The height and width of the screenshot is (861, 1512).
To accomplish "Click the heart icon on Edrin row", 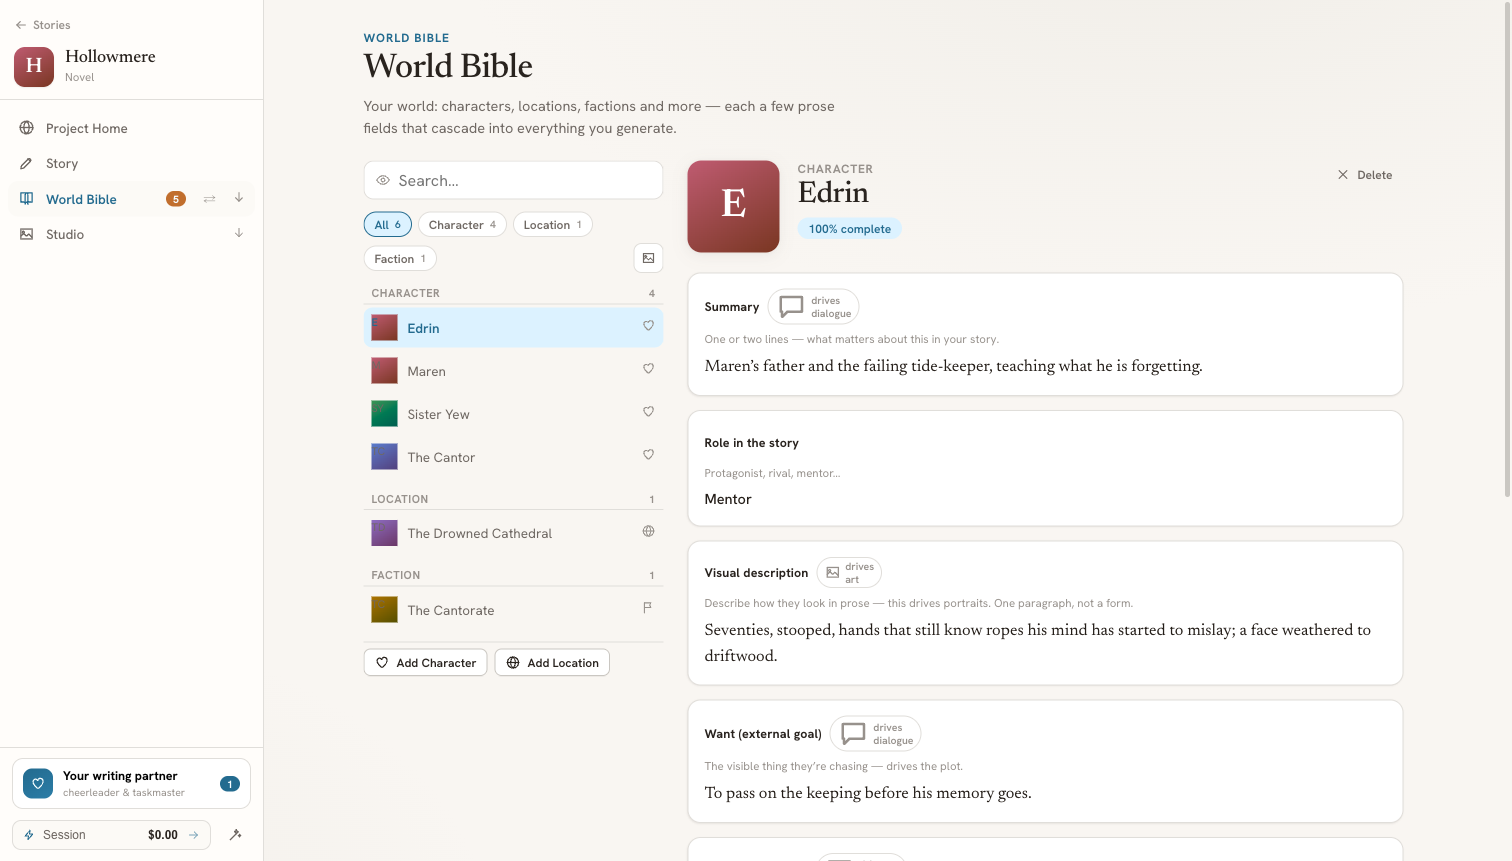I will (648, 326).
